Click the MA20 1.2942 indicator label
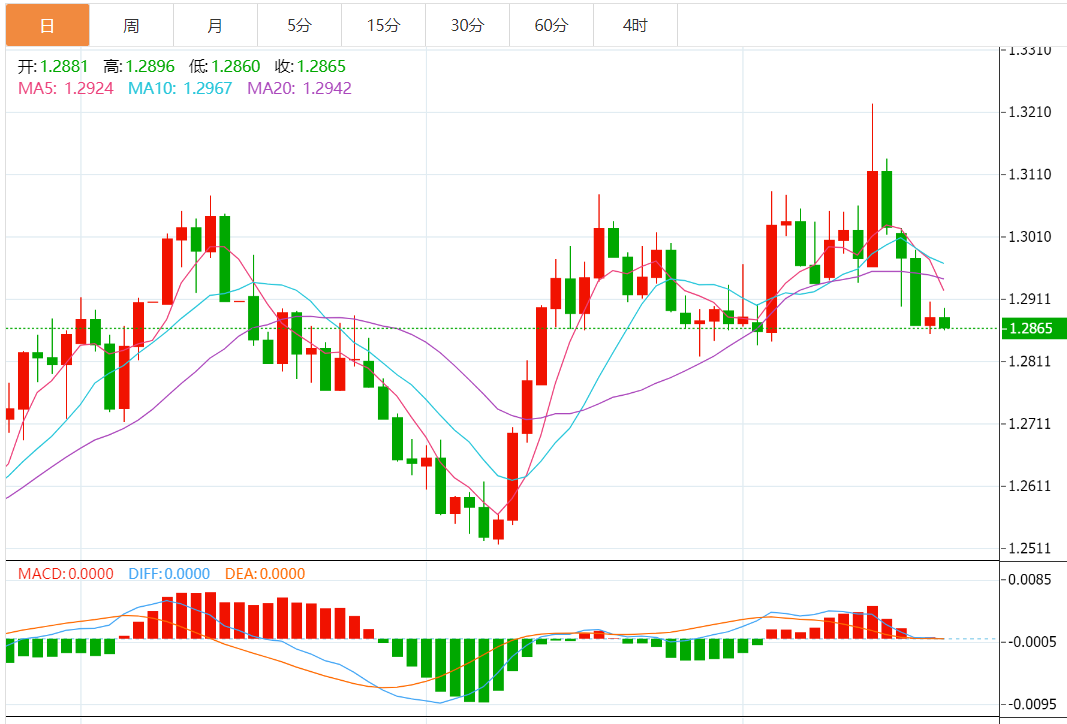The image size is (1067, 724). coord(299,88)
